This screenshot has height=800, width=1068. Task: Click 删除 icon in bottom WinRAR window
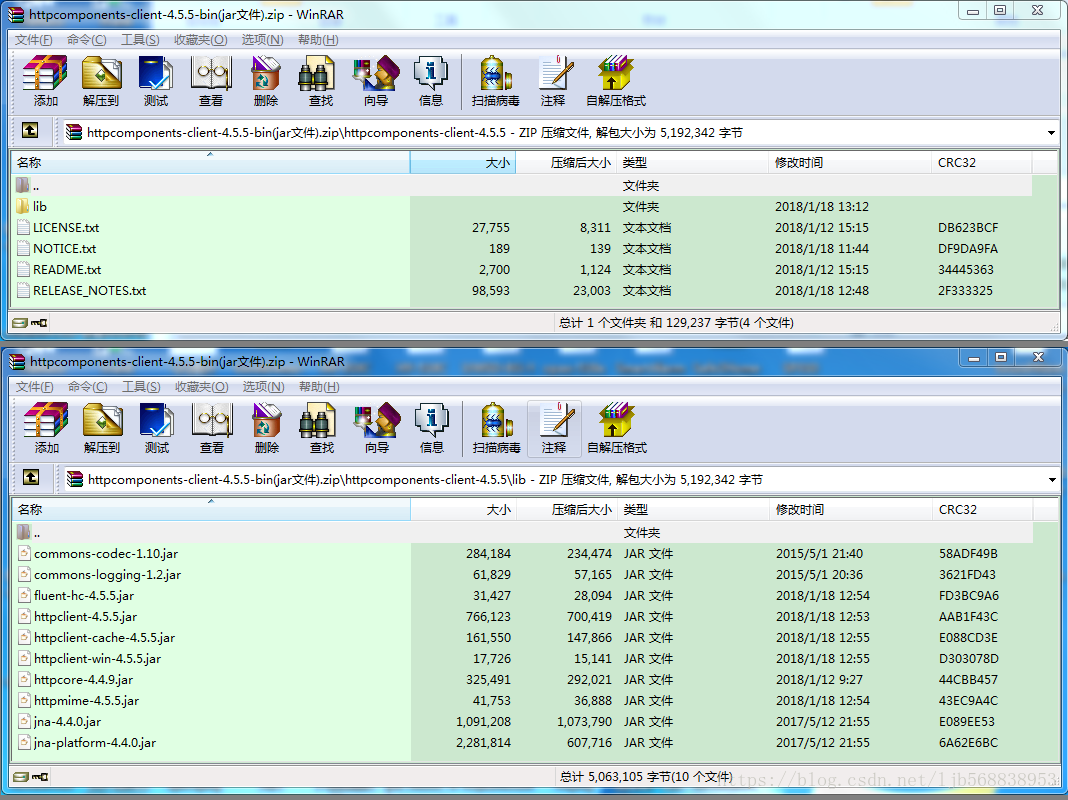pyautogui.click(x=267, y=428)
